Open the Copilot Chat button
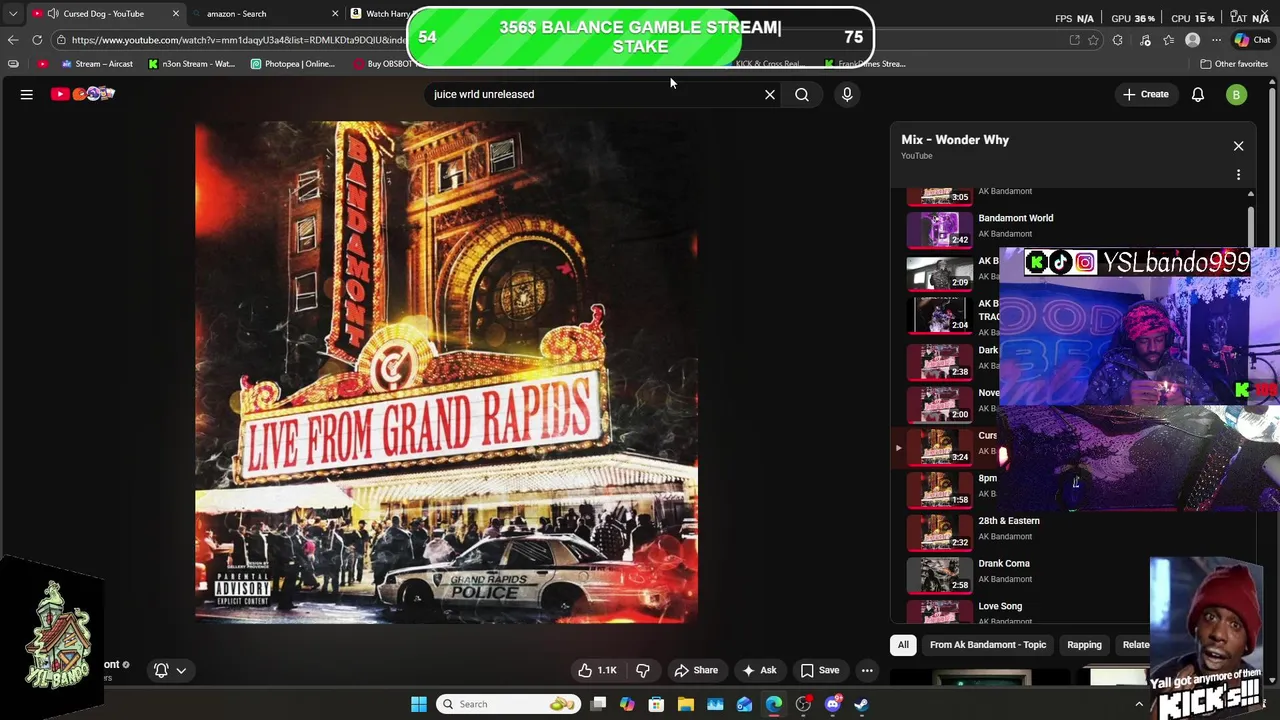The image size is (1280, 720). (x=1252, y=40)
